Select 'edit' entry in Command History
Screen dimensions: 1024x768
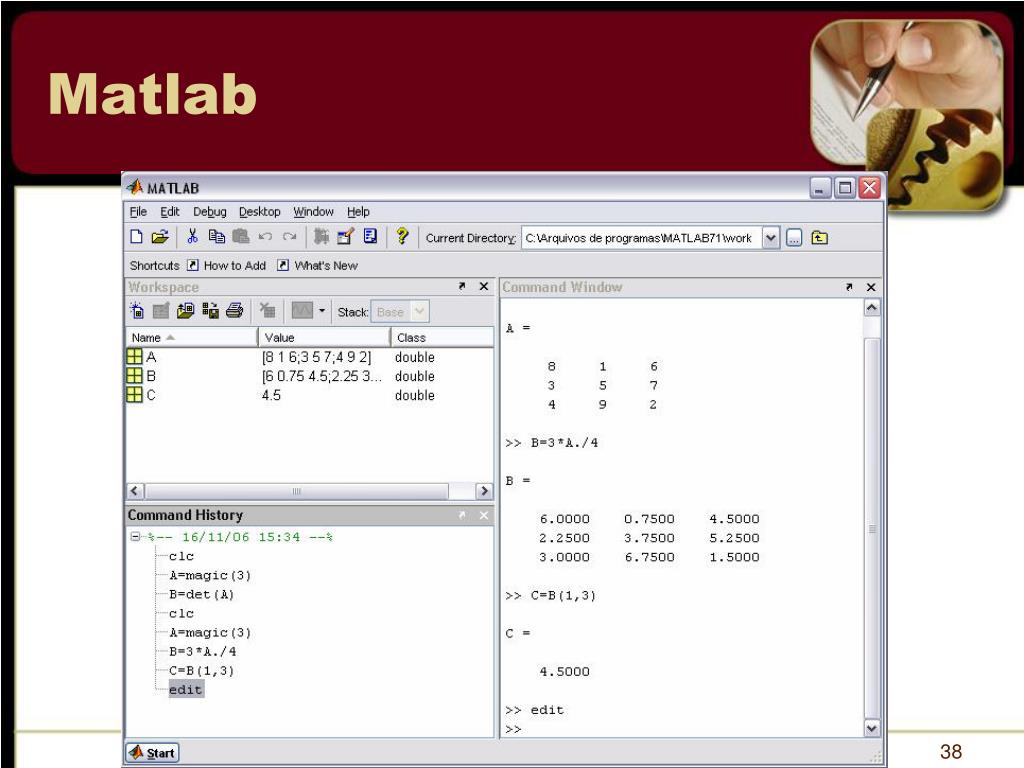click(x=186, y=690)
